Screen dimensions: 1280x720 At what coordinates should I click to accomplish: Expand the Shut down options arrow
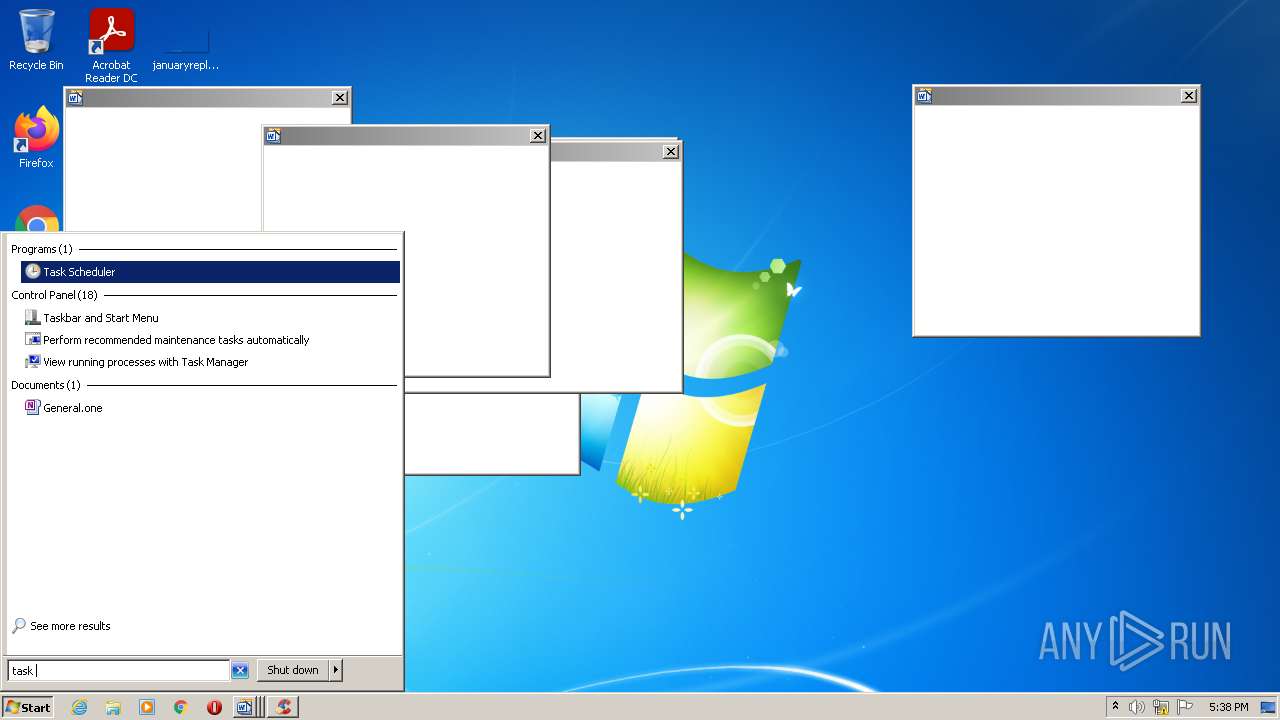pyautogui.click(x=336, y=670)
